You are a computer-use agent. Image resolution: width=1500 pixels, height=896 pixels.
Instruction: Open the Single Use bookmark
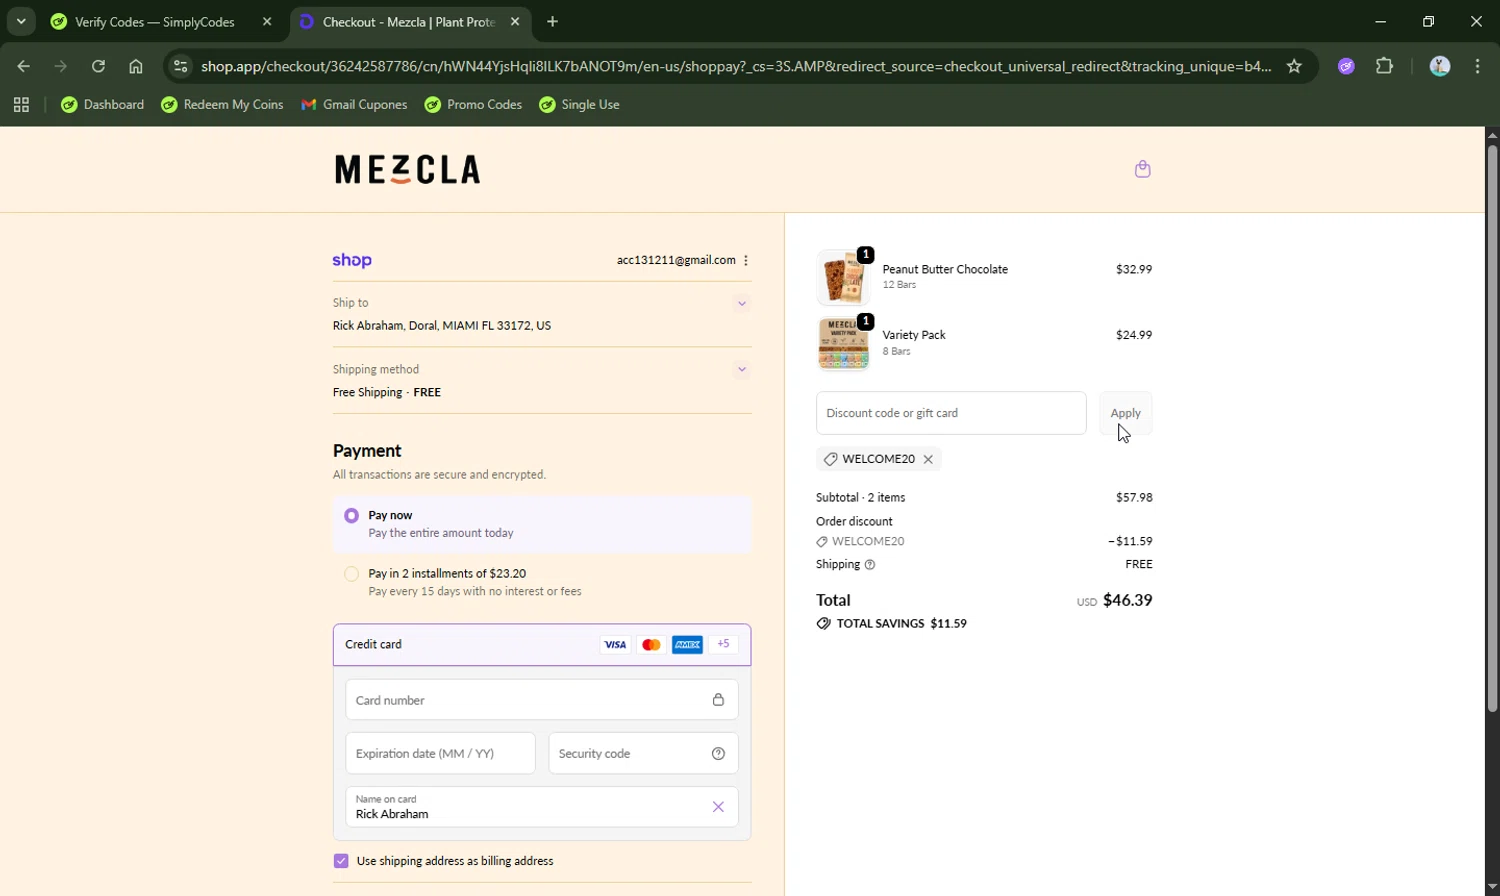[x=579, y=105]
